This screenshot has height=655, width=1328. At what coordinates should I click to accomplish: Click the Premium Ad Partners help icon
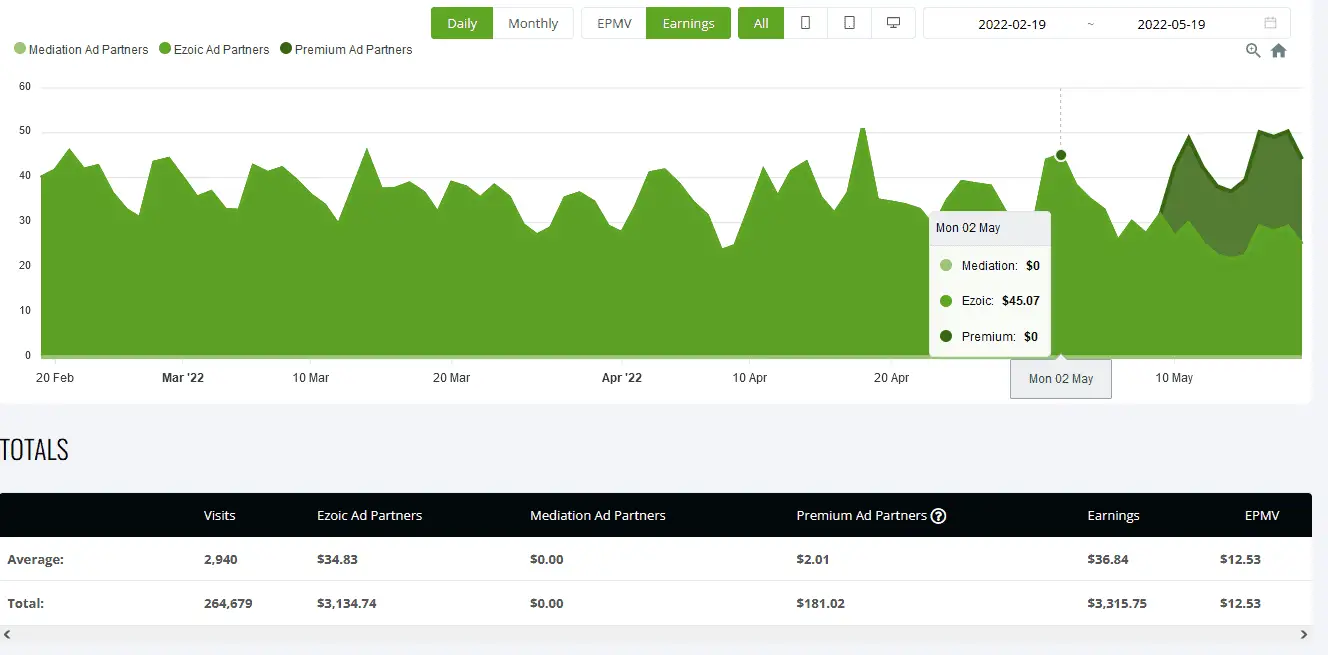[x=938, y=516]
